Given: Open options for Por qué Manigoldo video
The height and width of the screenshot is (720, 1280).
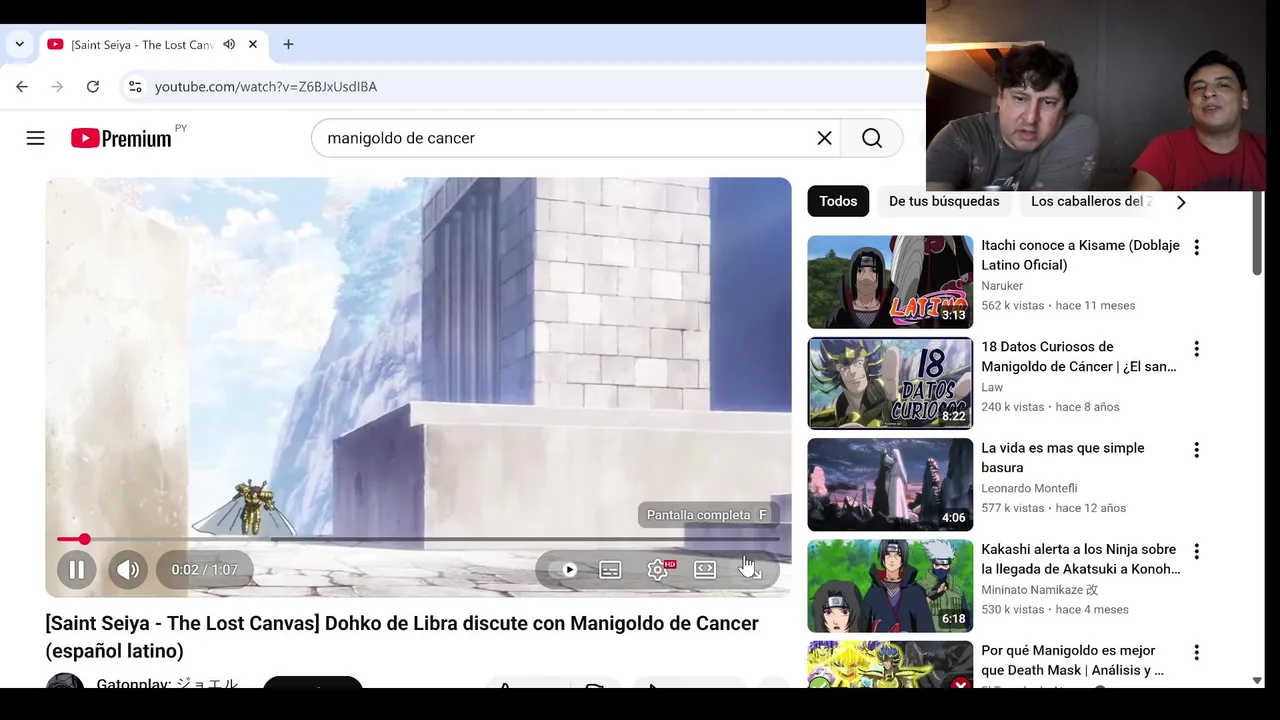Looking at the screenshot, I should [1196, 652].
